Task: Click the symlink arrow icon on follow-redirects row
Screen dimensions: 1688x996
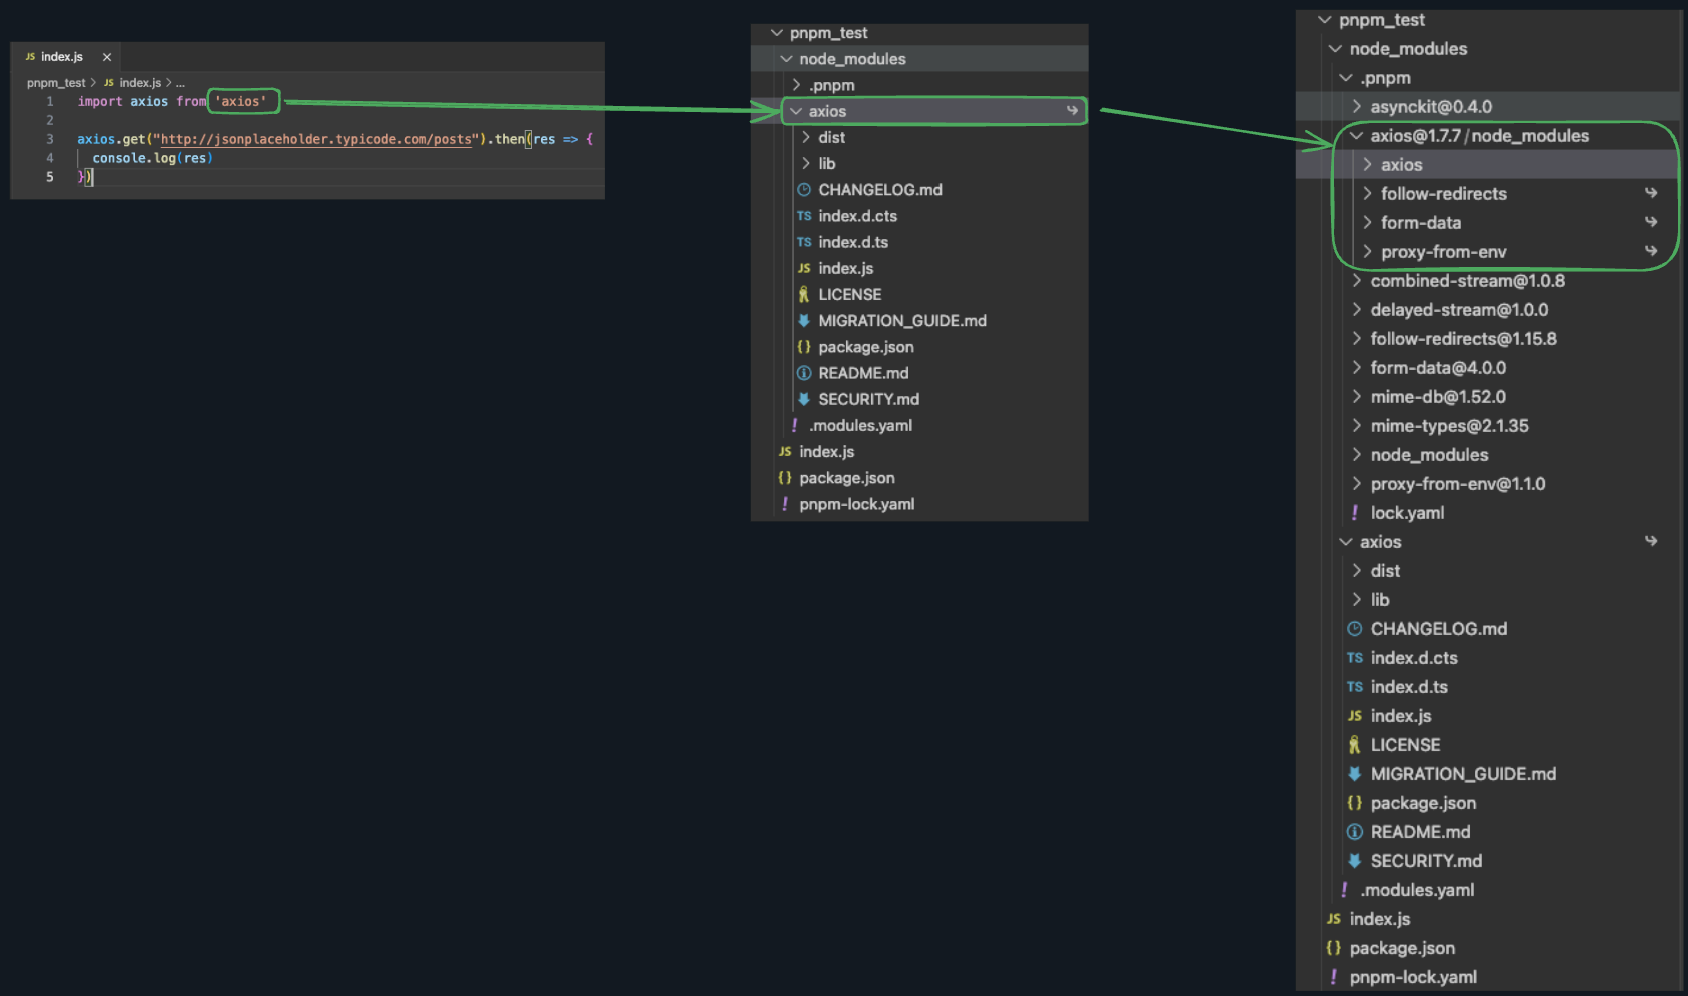Action: tap(1651, 193)
